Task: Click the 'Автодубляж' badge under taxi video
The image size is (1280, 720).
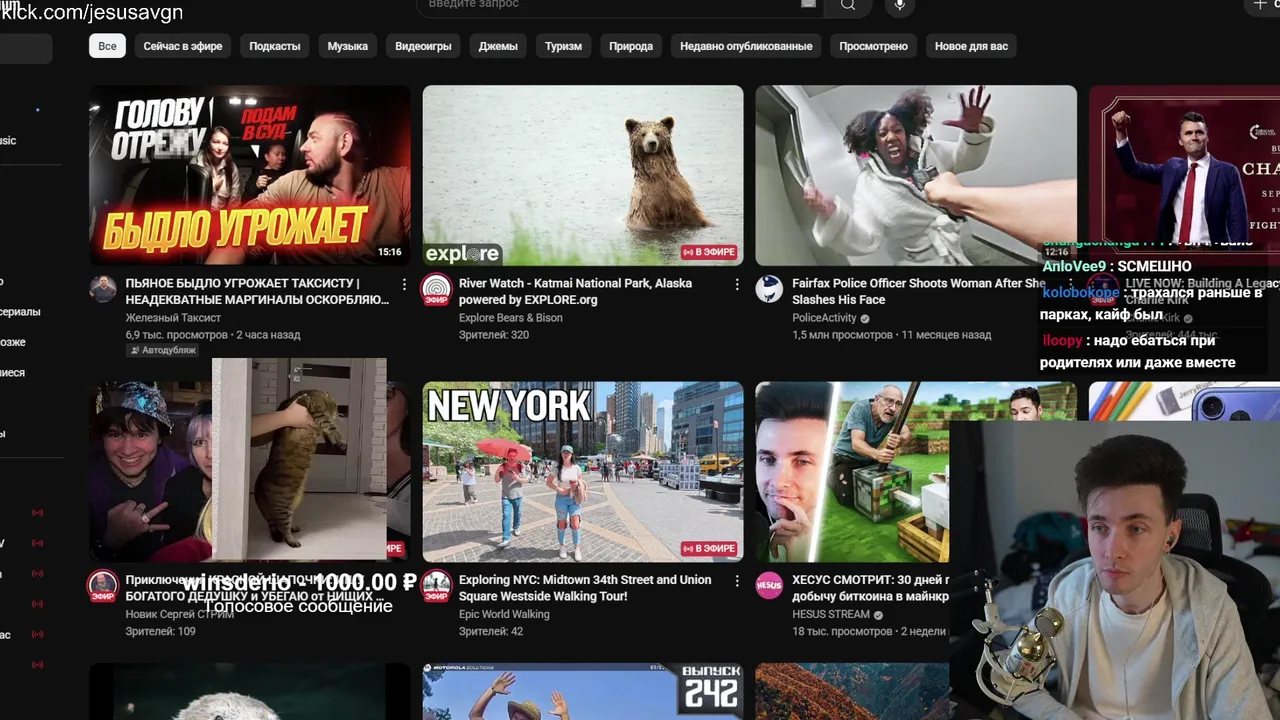Action: (x=162, y=351)
